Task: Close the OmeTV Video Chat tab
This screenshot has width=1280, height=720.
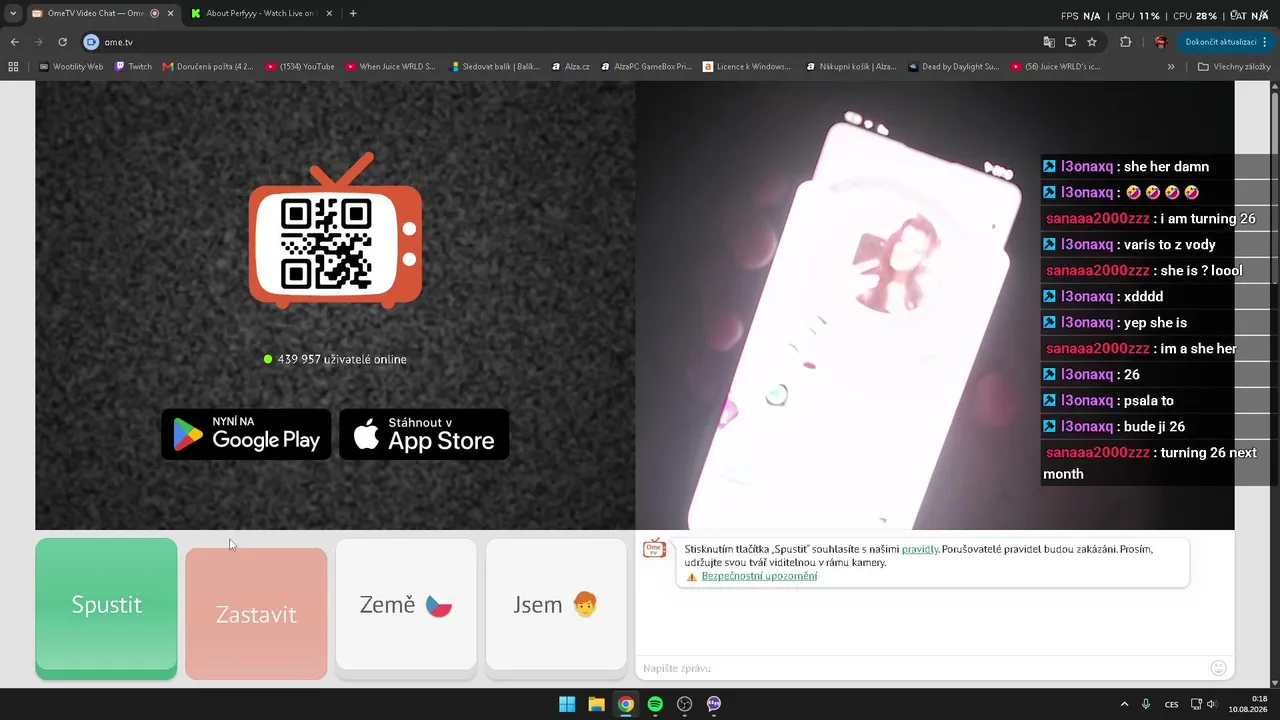Action: click(171, 14)
